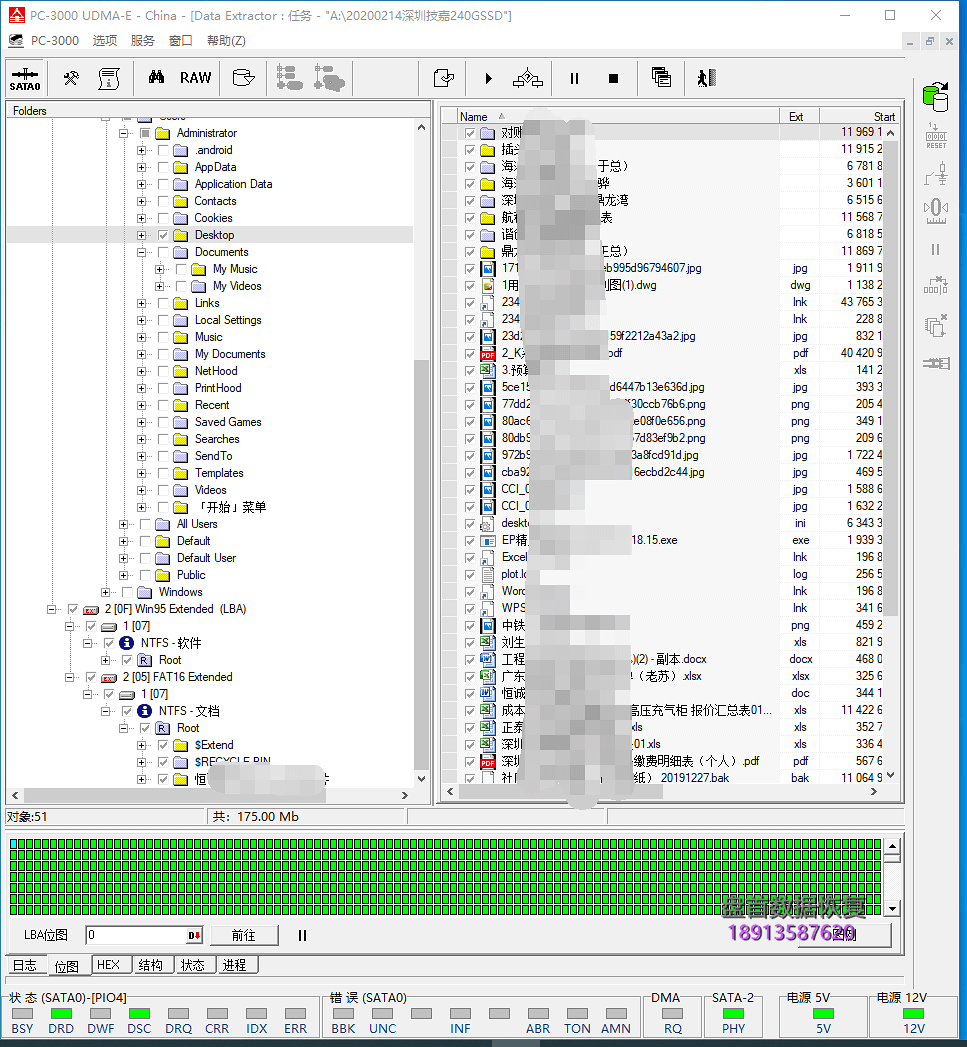This screenshot has width=967, height=1047.
Task: Pause the process using toolbar pause button
Action: pyautogui.click(x=574, y=79)
